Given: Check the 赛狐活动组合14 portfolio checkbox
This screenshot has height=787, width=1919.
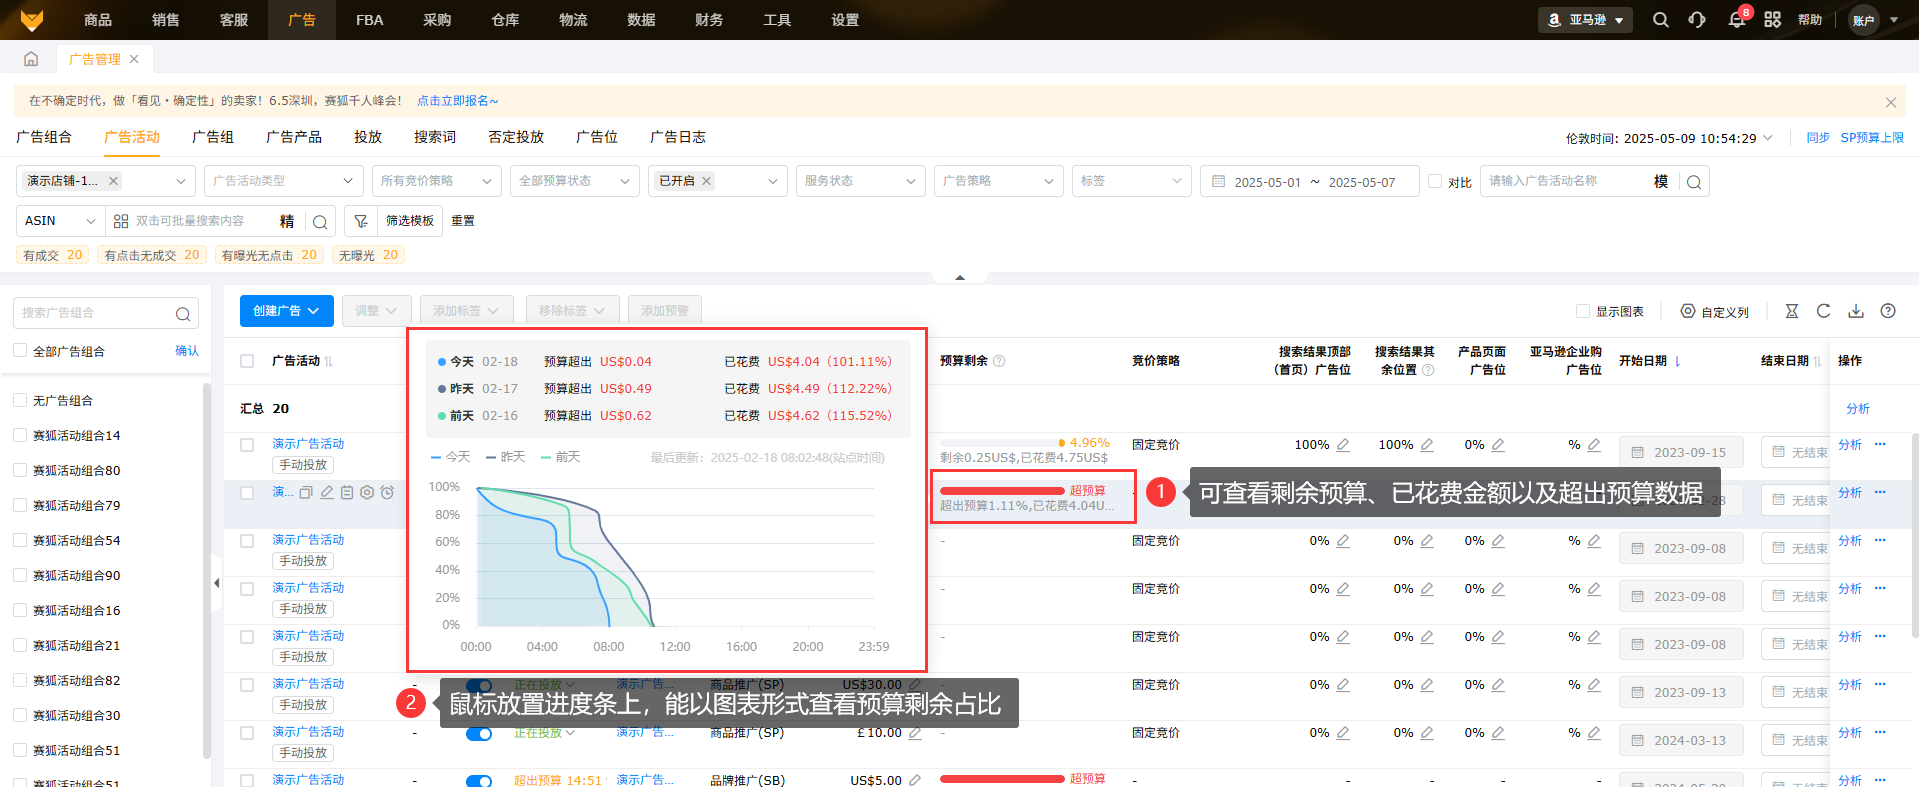Looking at the screenshot, I should 20,435.
